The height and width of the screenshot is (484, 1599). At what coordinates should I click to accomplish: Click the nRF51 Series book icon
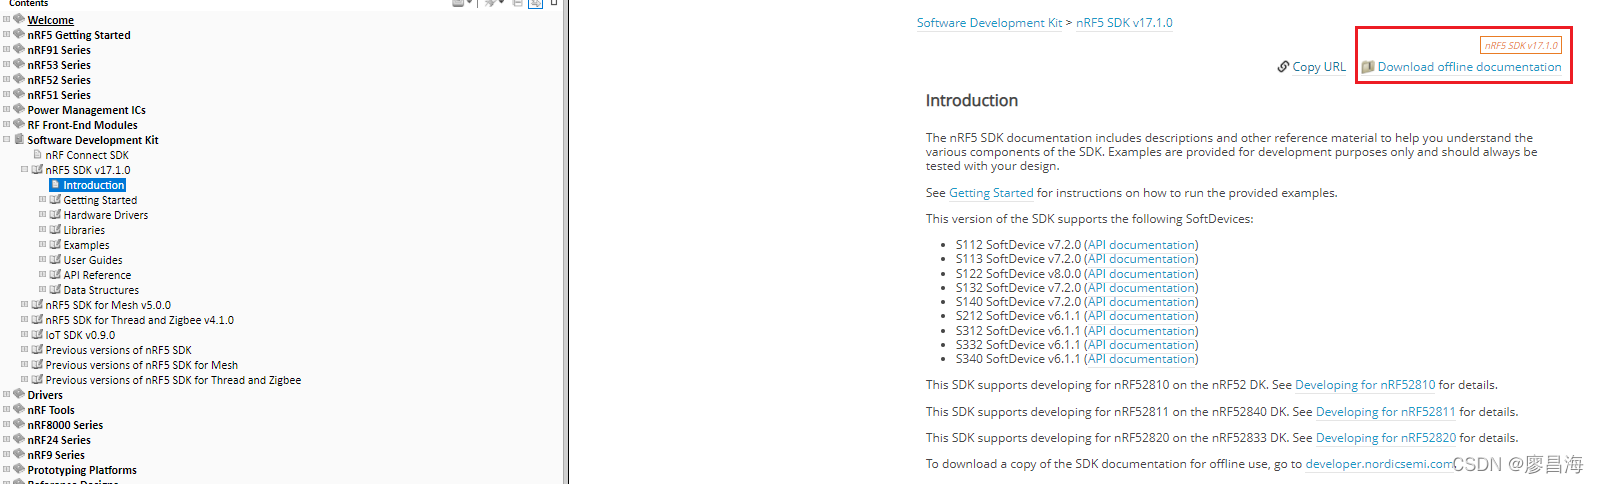[19, 94]
